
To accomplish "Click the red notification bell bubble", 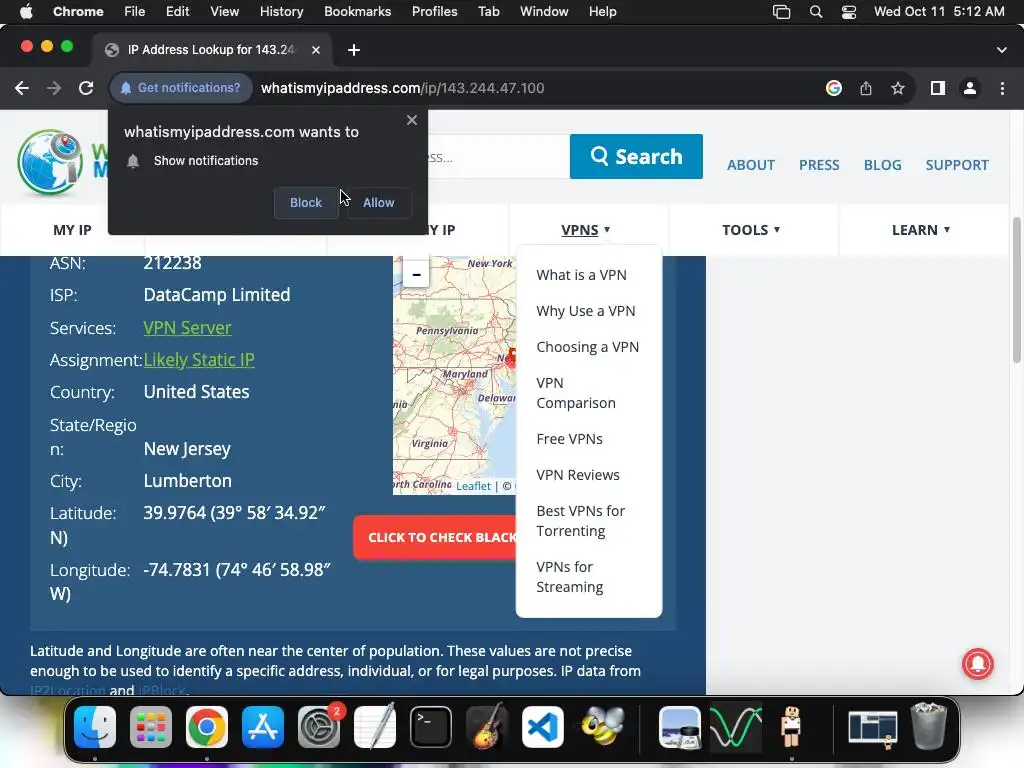I will tap(978, 664).
